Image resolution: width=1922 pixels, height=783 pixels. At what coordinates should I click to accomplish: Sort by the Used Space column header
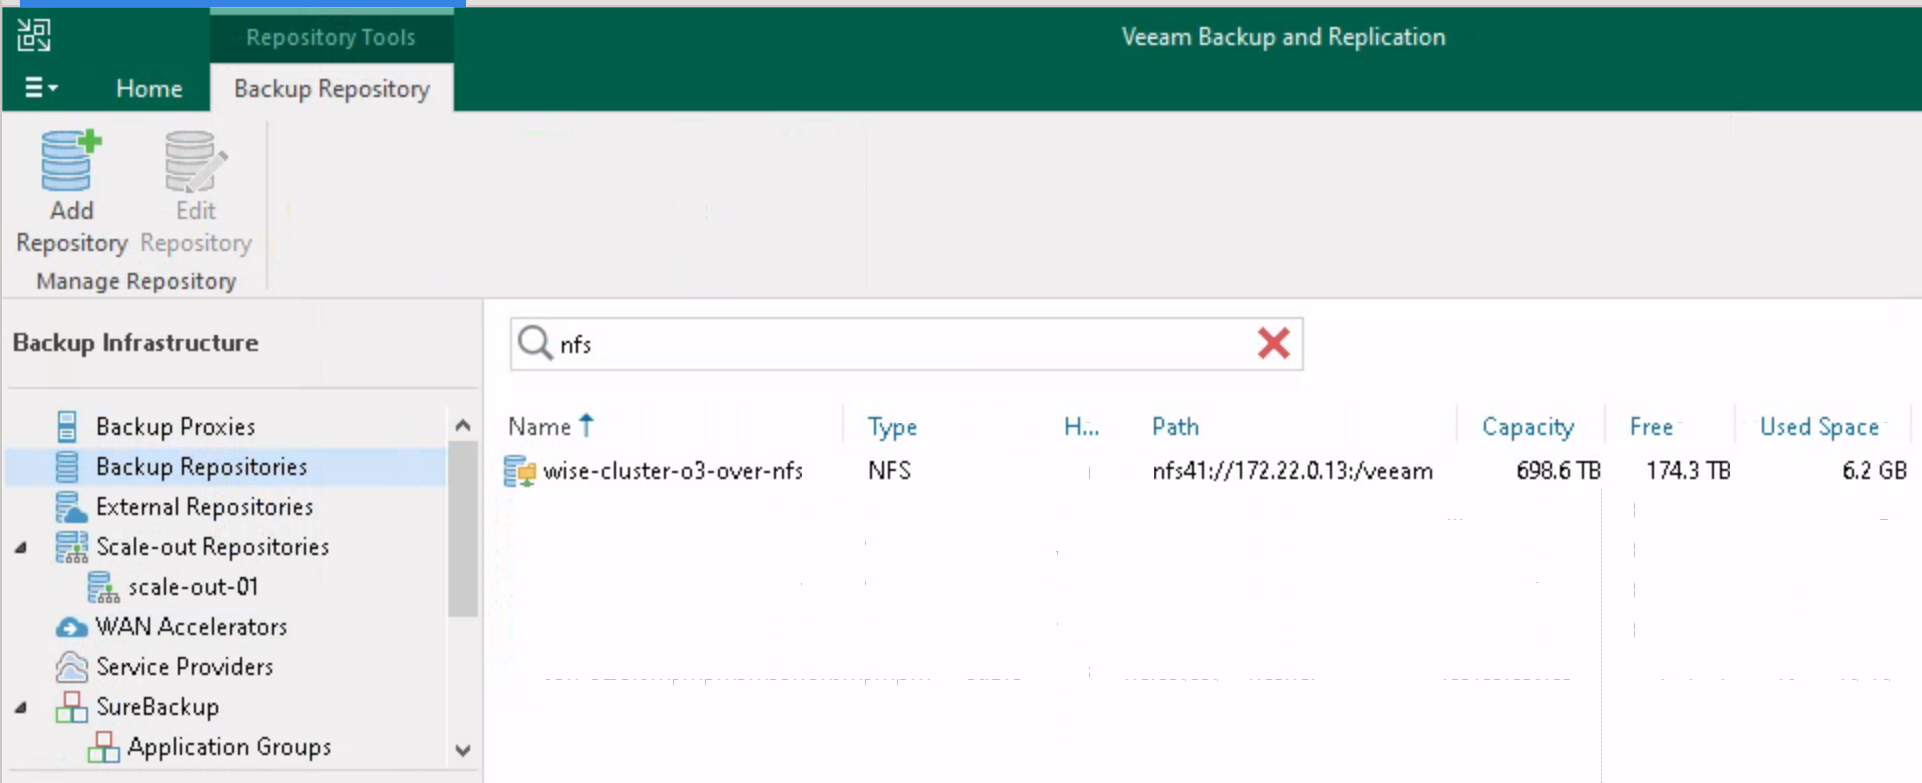coord(1819,427)
